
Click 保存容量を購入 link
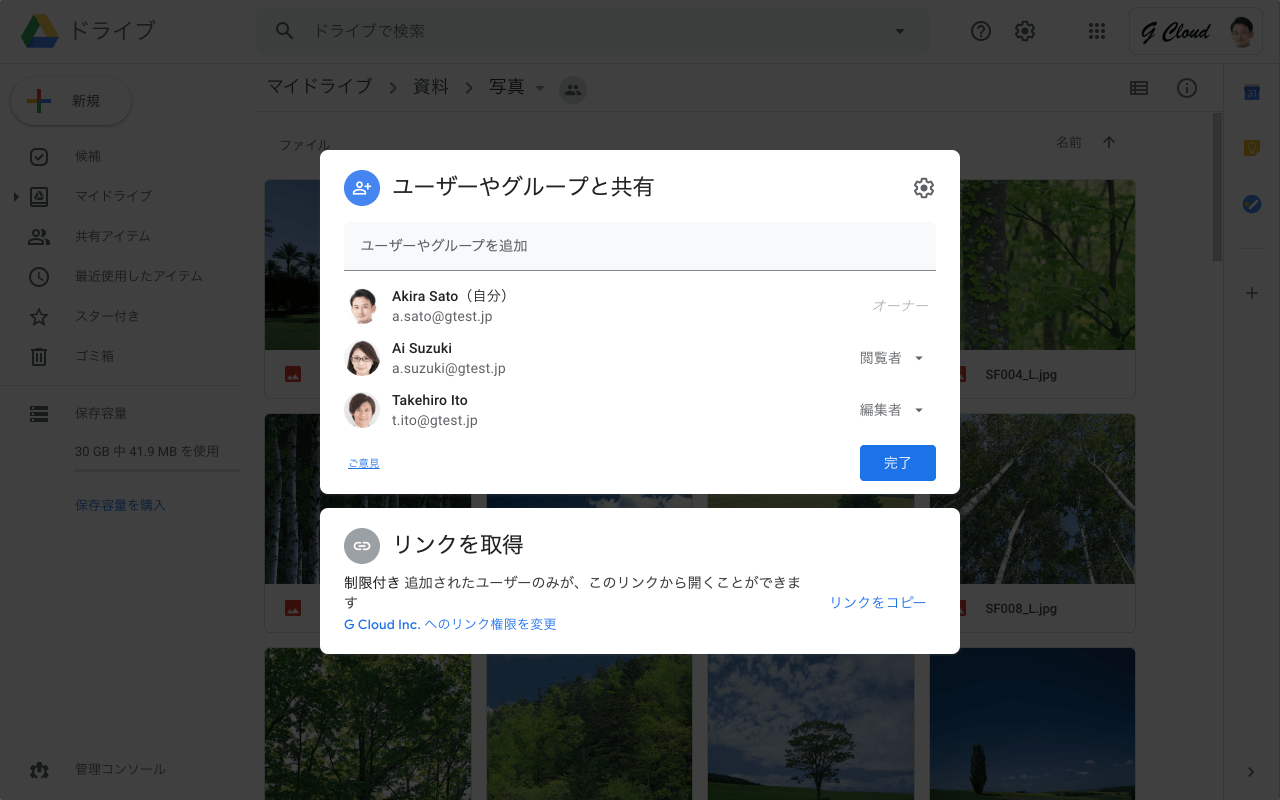coord(120,505)
